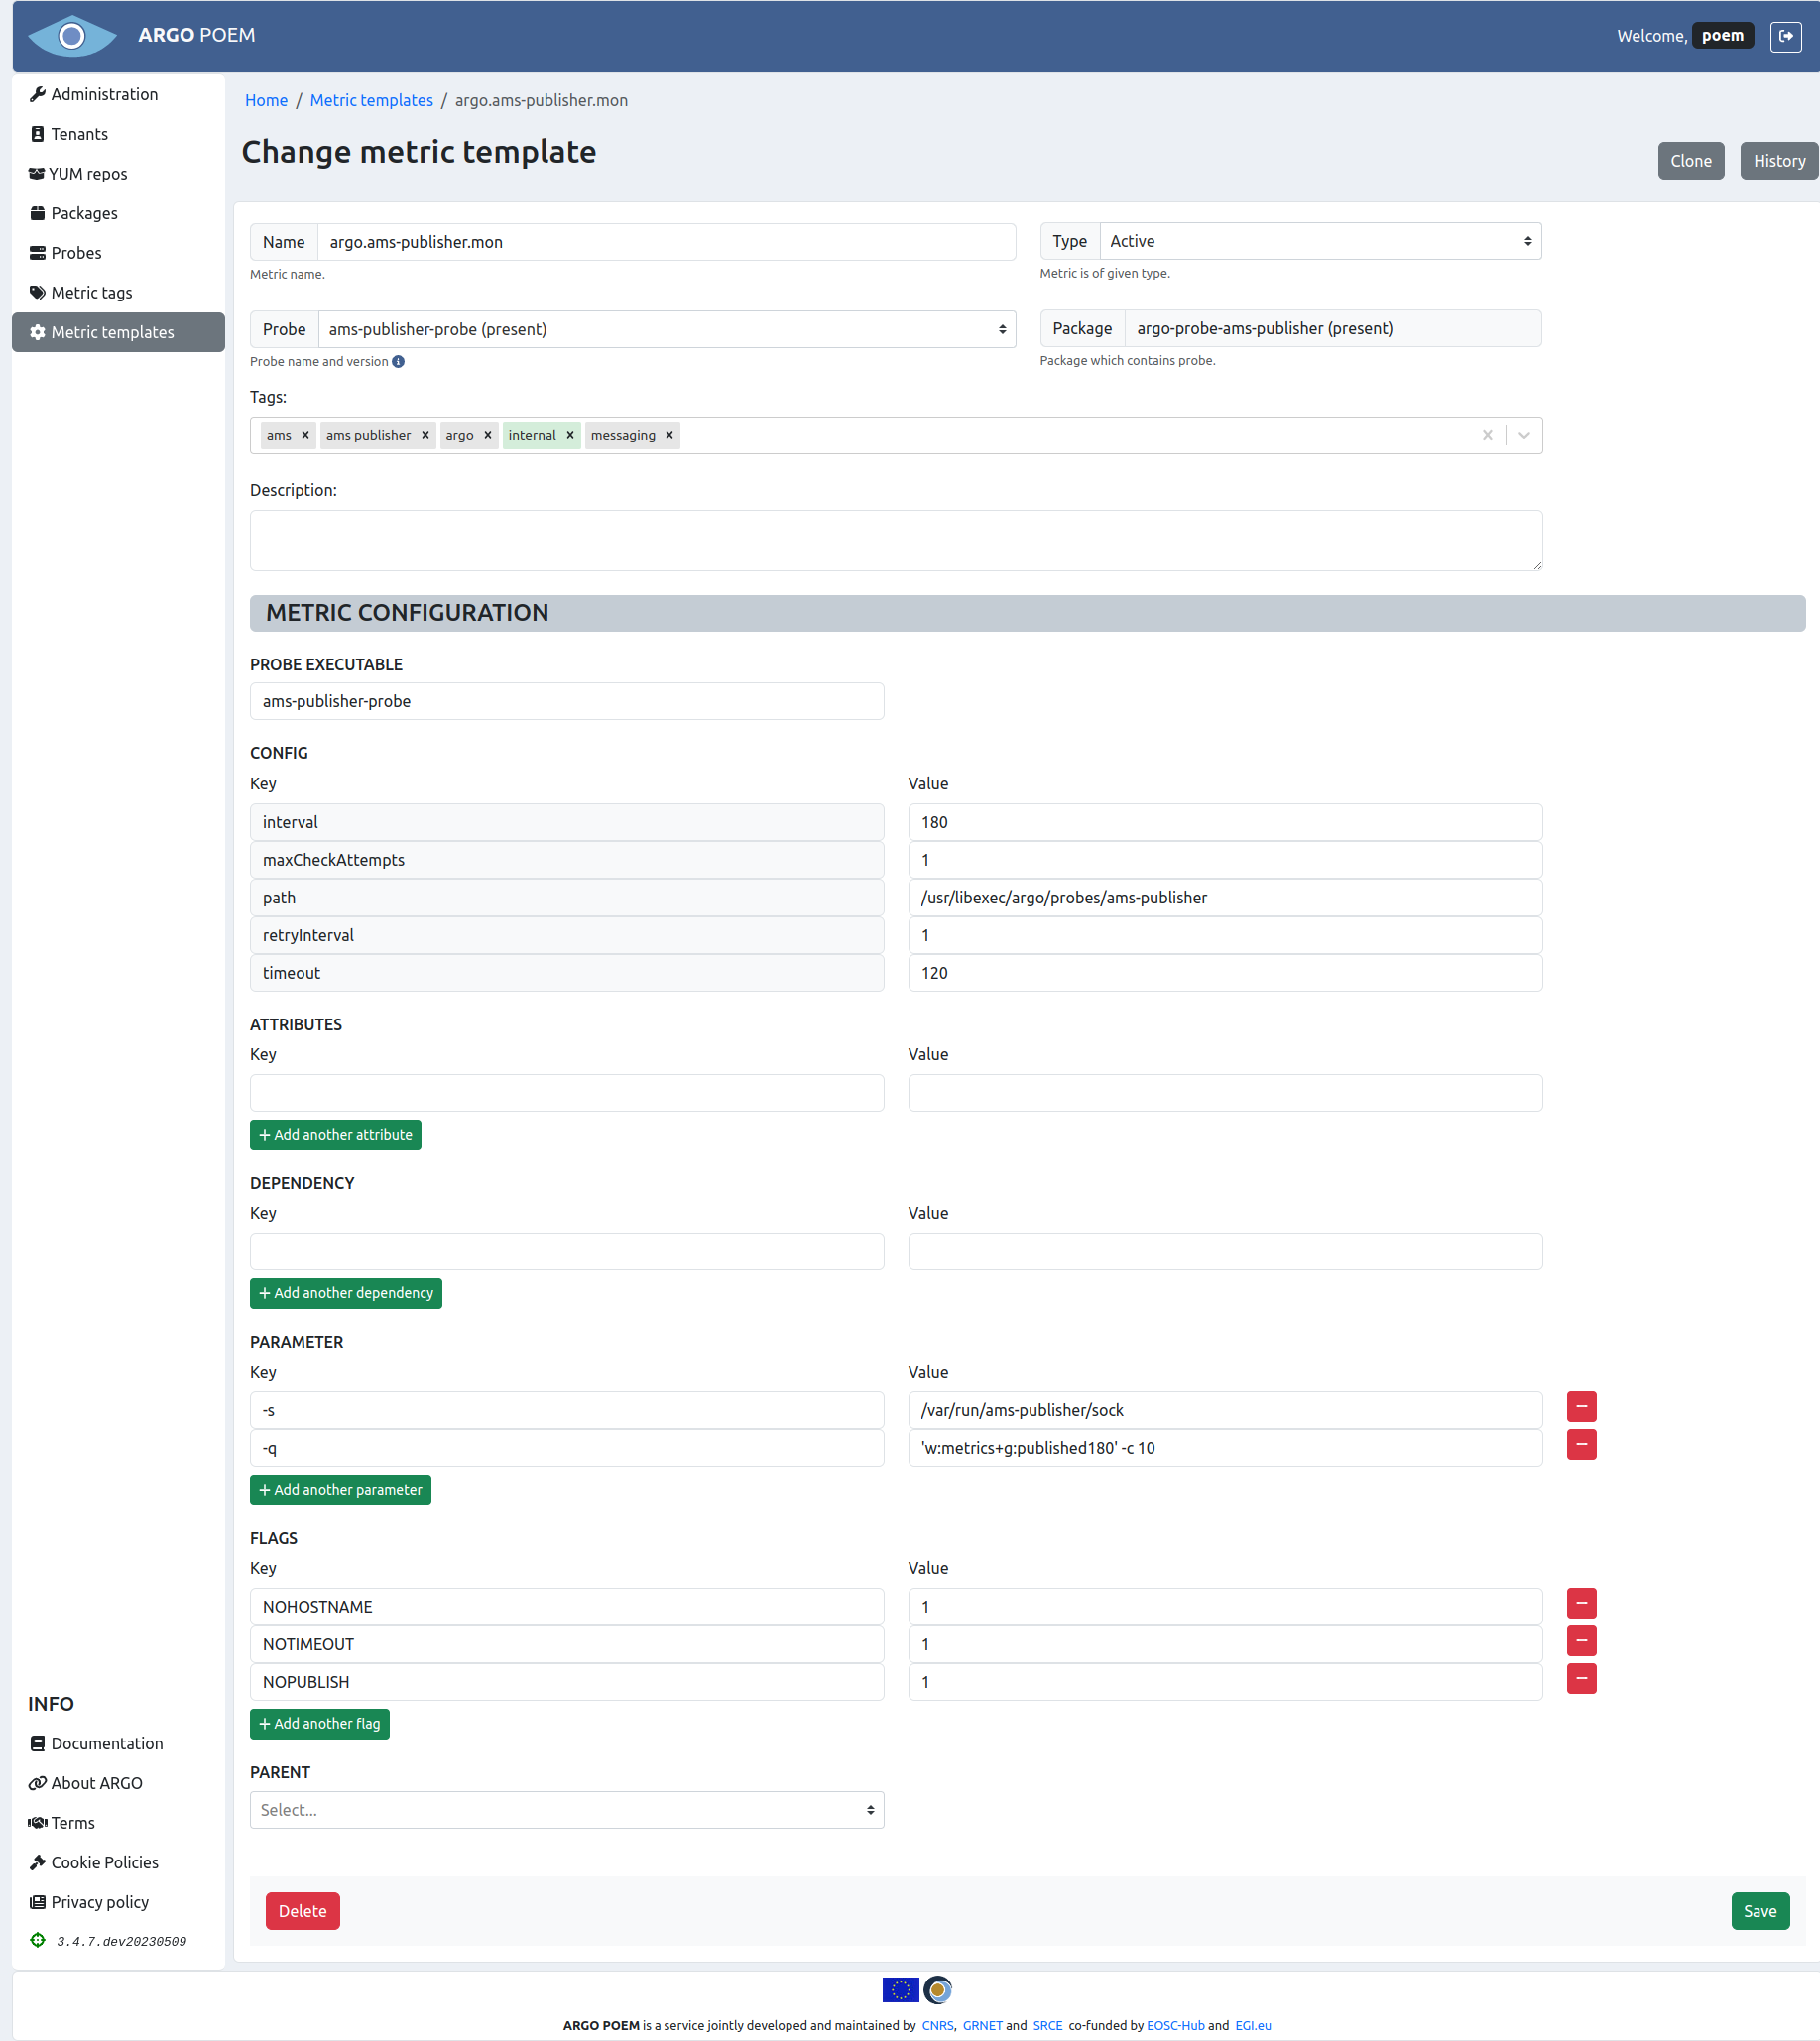Image resolution: width=1820 pixels, height=2041 pixels.
Task: Remove the NOPUBLISH flag with minus button
Action: point(1581,1680)
